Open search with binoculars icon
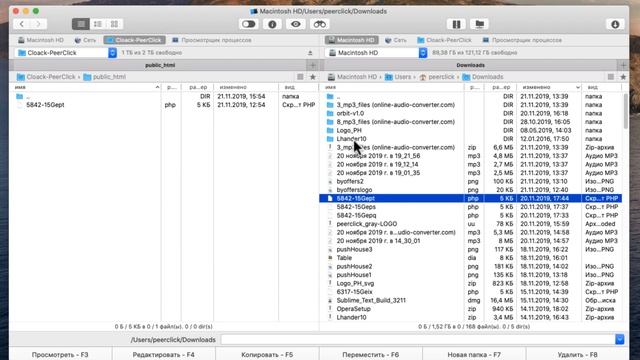Screen dimensions: 640x360 (320, 24)
